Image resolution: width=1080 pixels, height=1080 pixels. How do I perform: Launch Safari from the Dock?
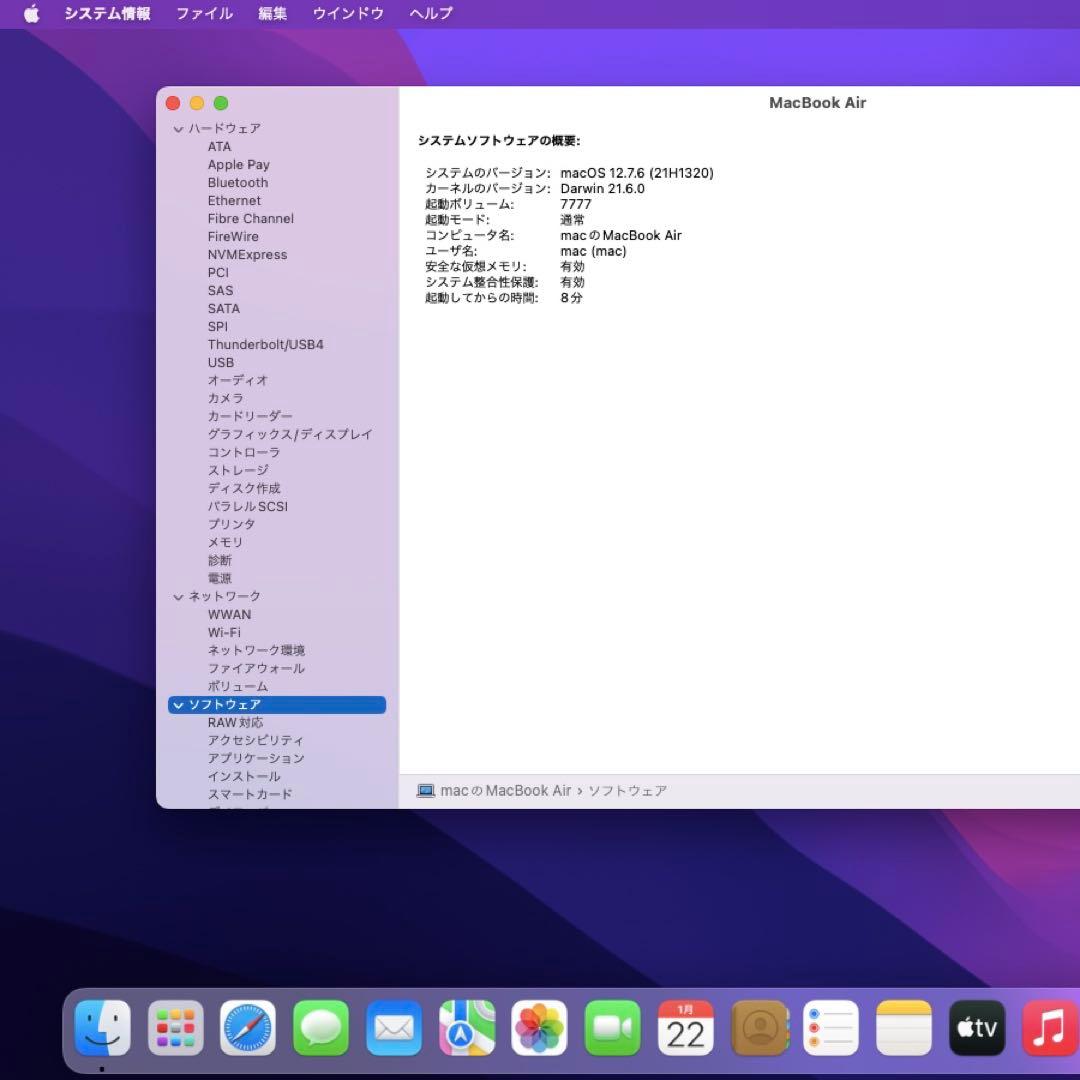(x=247, y=1026)
